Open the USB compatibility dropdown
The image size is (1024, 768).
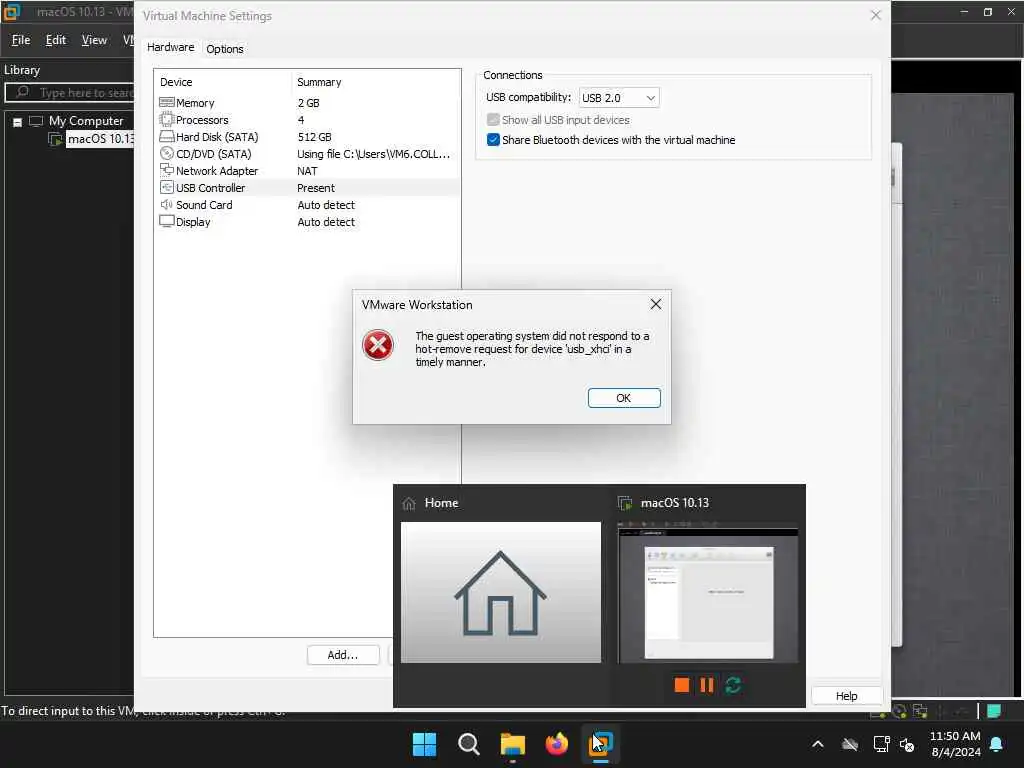(619, 97)
